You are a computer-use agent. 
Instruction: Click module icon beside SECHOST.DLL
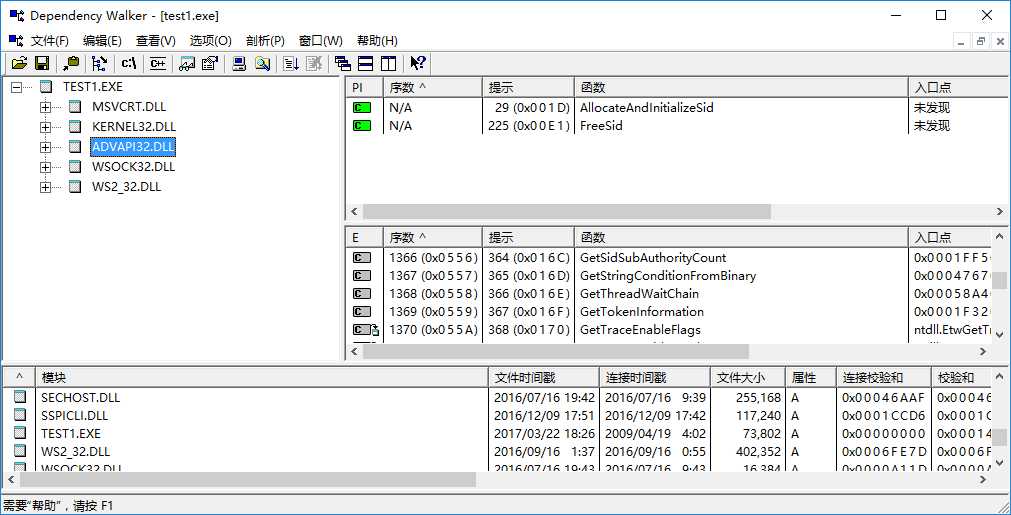tap(21, 398)
